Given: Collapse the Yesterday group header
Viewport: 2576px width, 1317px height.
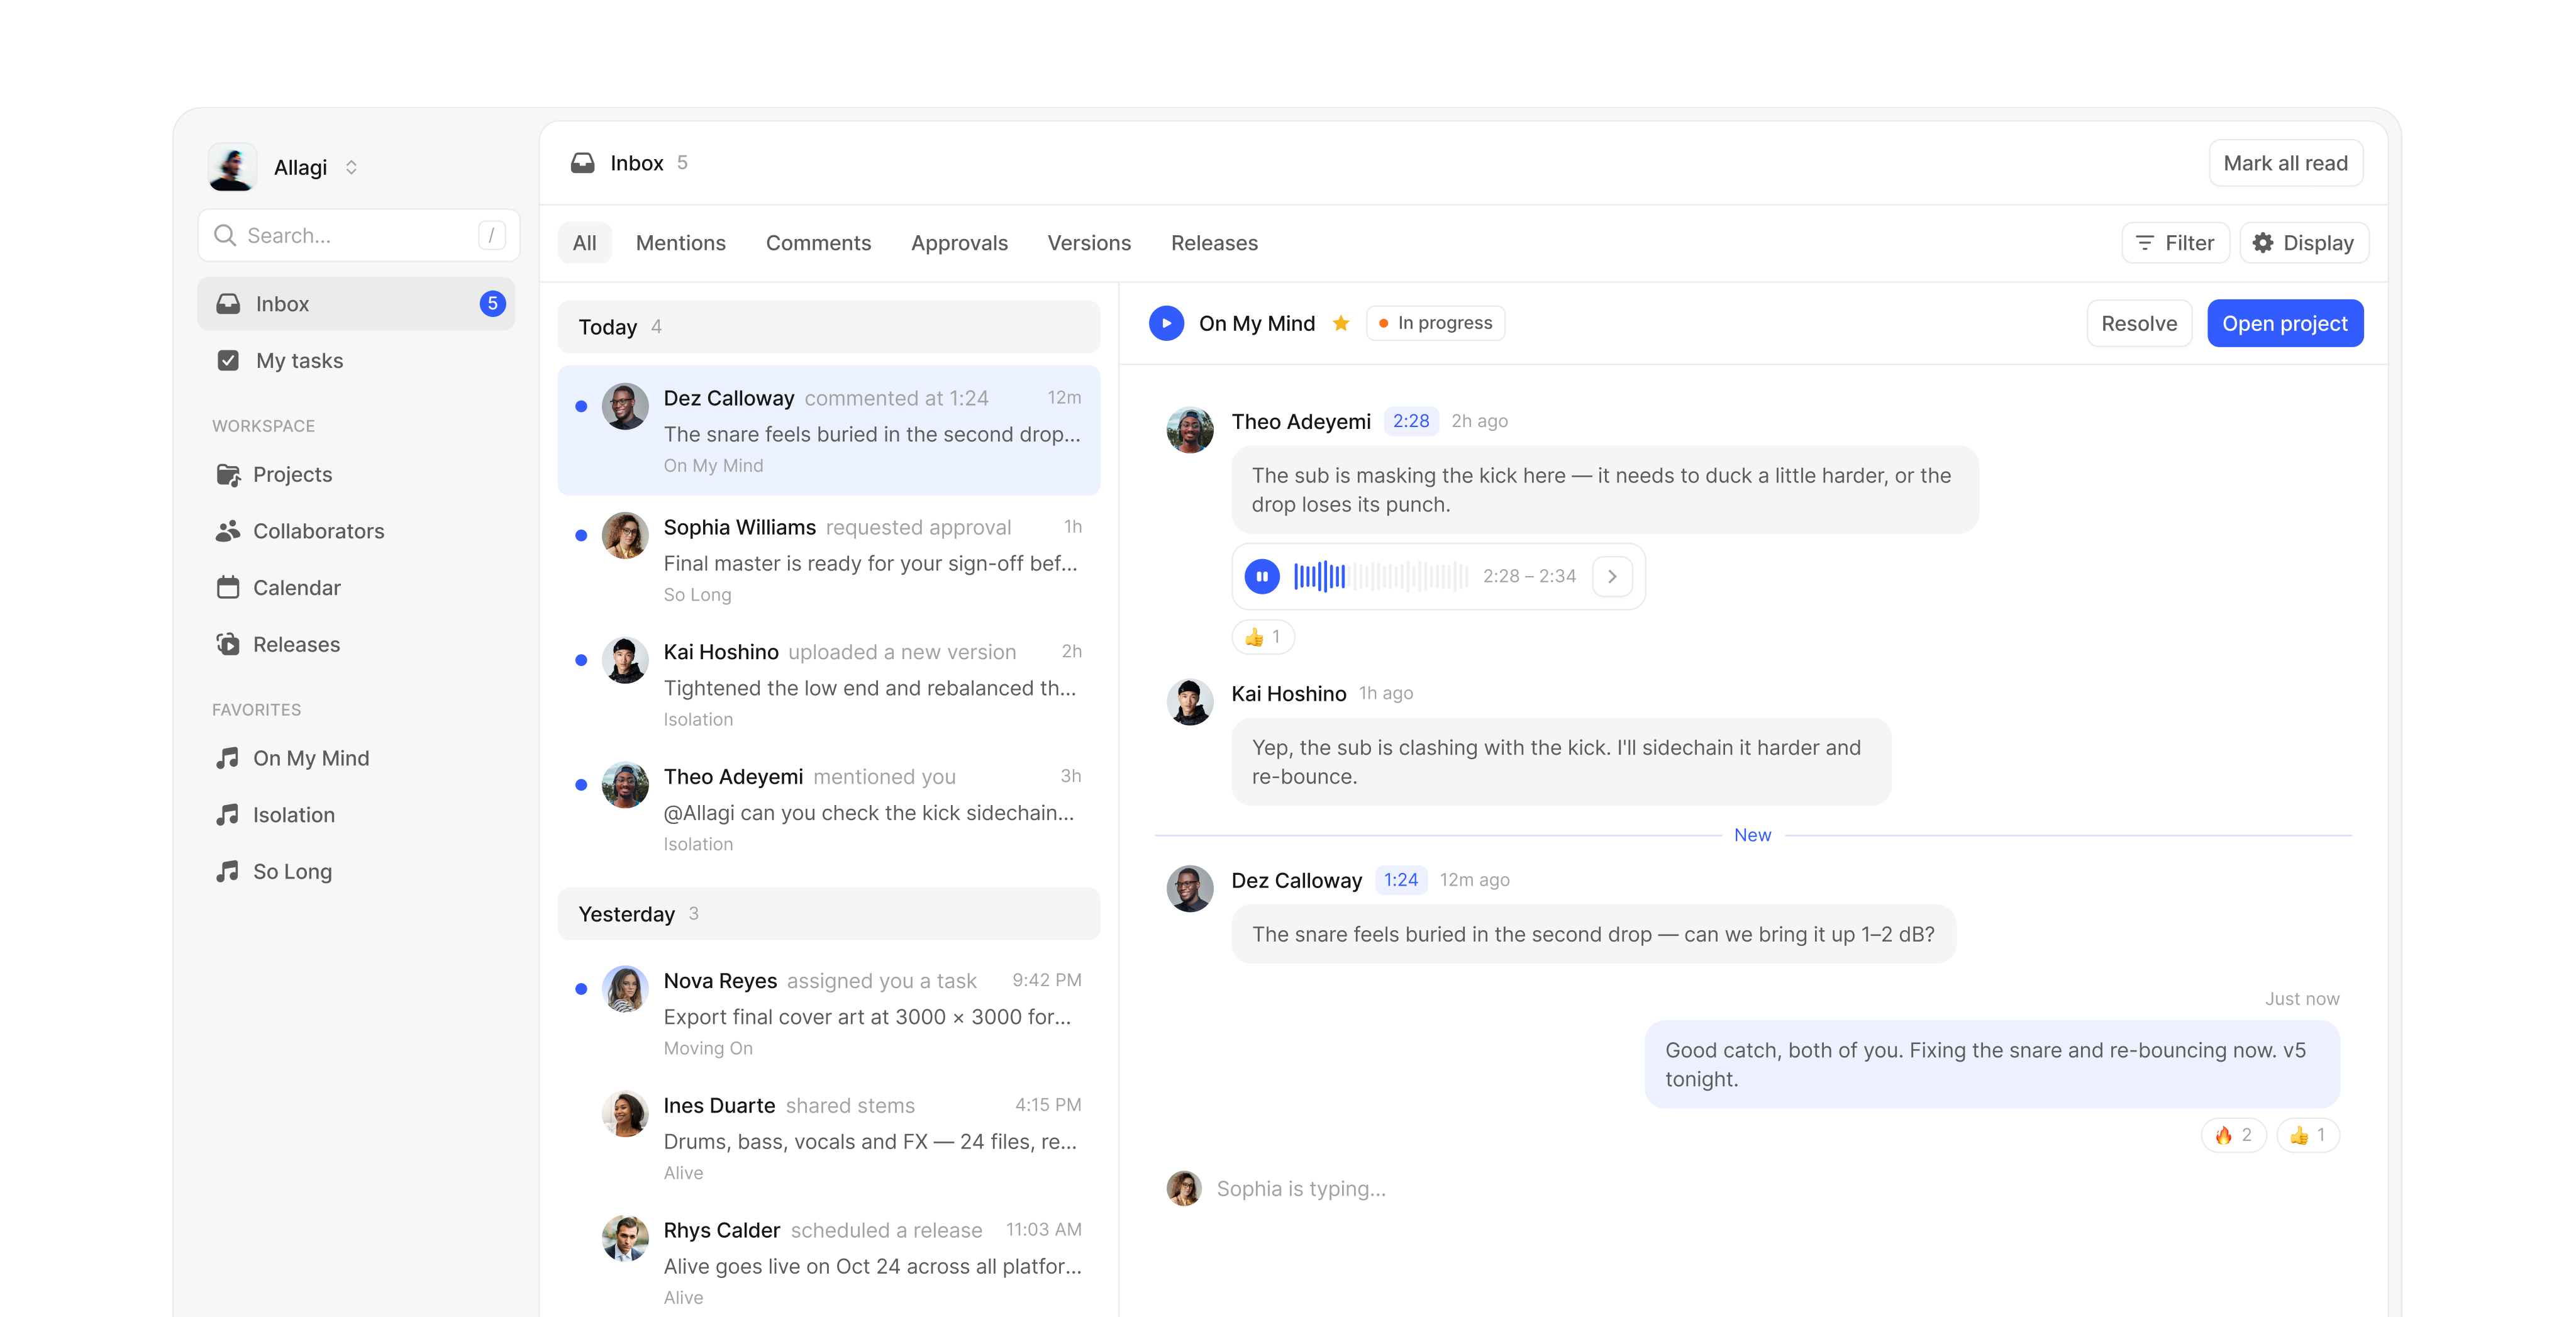Looking at the screenshot, I should tap(829, 914).
